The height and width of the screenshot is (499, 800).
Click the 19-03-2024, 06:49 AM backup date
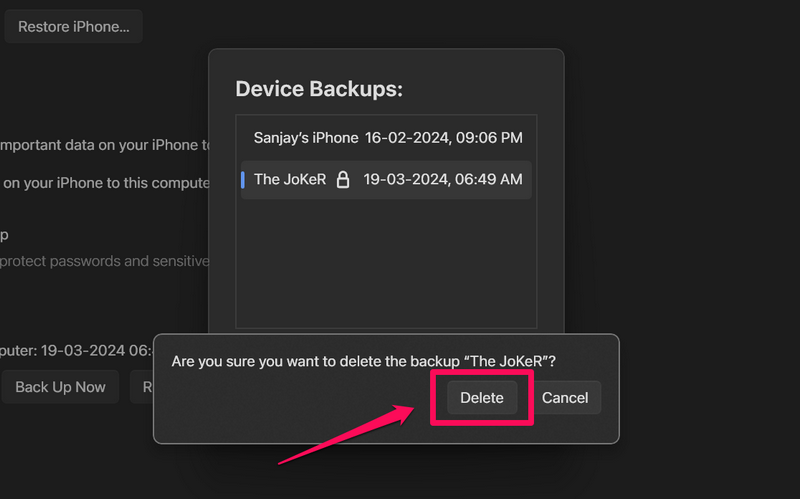pos(443,180)
